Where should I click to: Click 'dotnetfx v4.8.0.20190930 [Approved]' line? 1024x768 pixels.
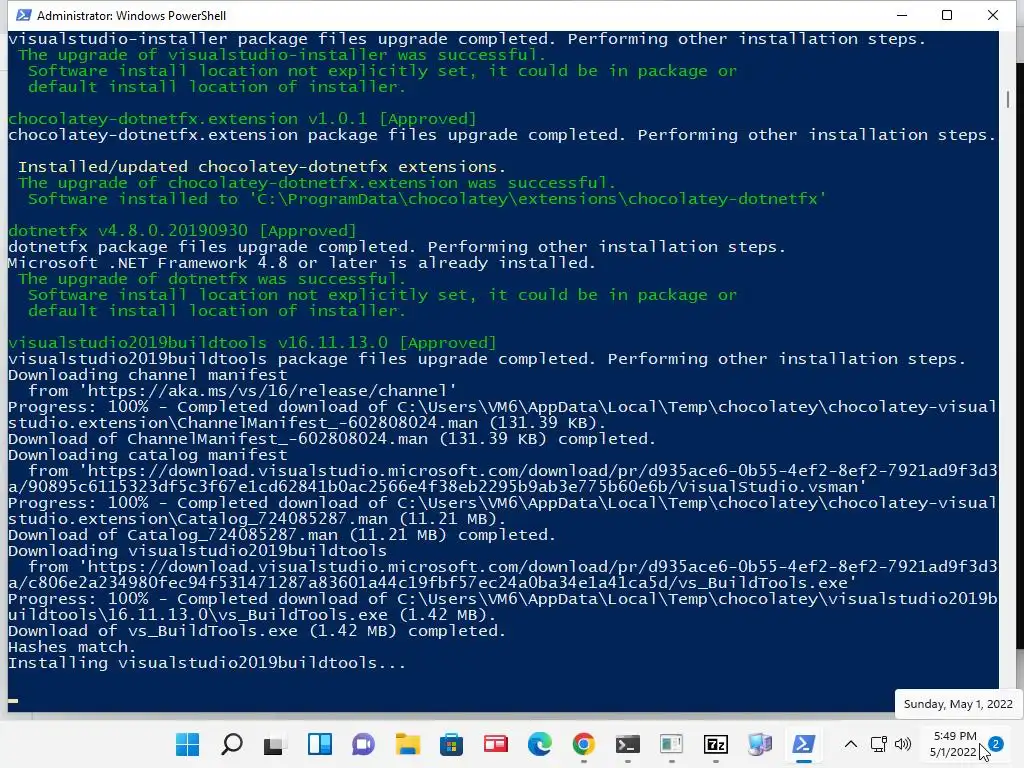(x=183, y=231)
